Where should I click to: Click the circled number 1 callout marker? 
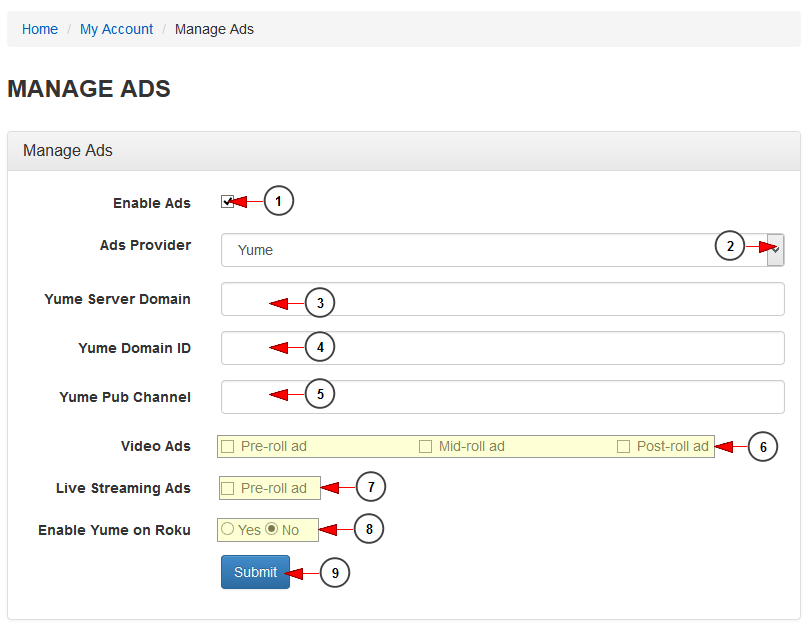click(x=279, y=201)
